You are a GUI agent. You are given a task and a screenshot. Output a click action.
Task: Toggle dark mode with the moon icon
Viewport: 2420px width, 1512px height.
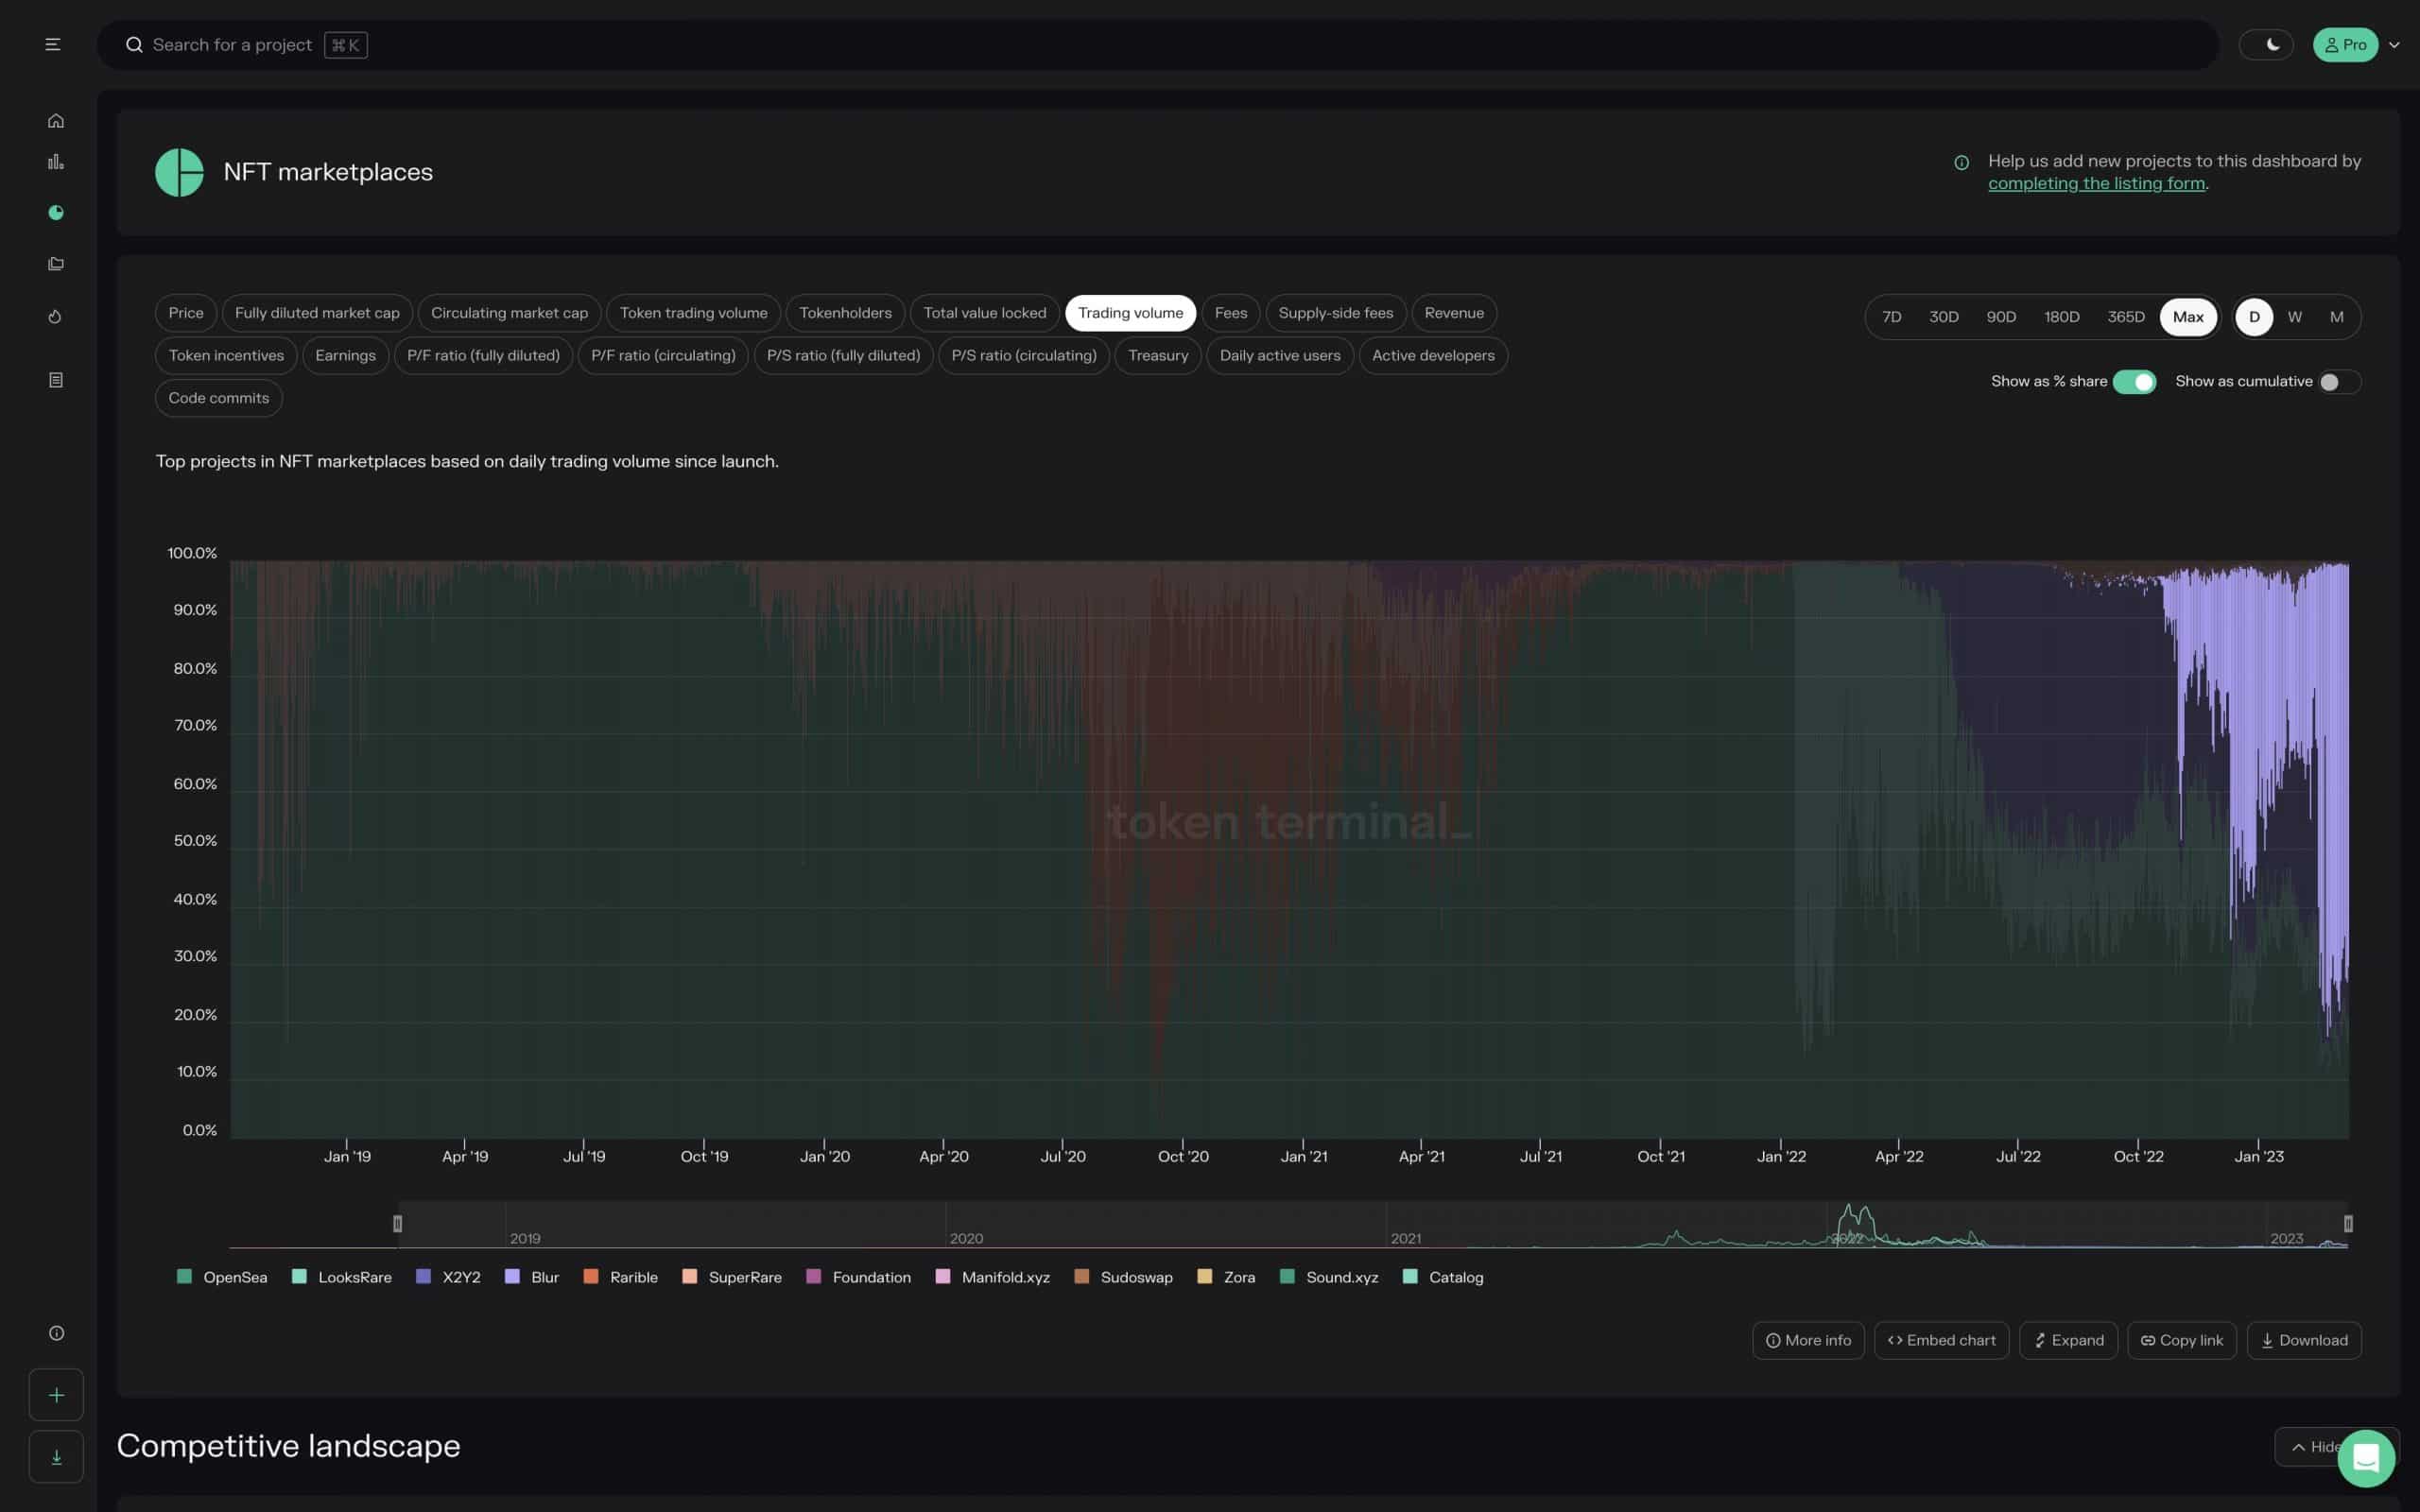pos(2266,44)
